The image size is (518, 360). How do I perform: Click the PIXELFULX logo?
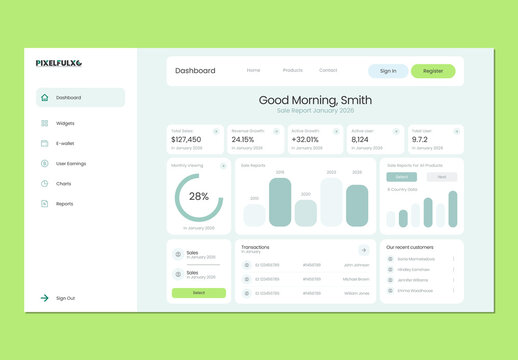tap(59, 63)
